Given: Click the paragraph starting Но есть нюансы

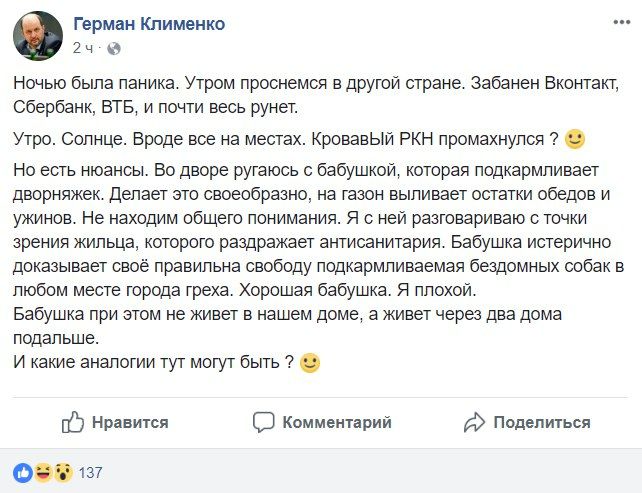Looking at the screenshot, I should point(319,230).
